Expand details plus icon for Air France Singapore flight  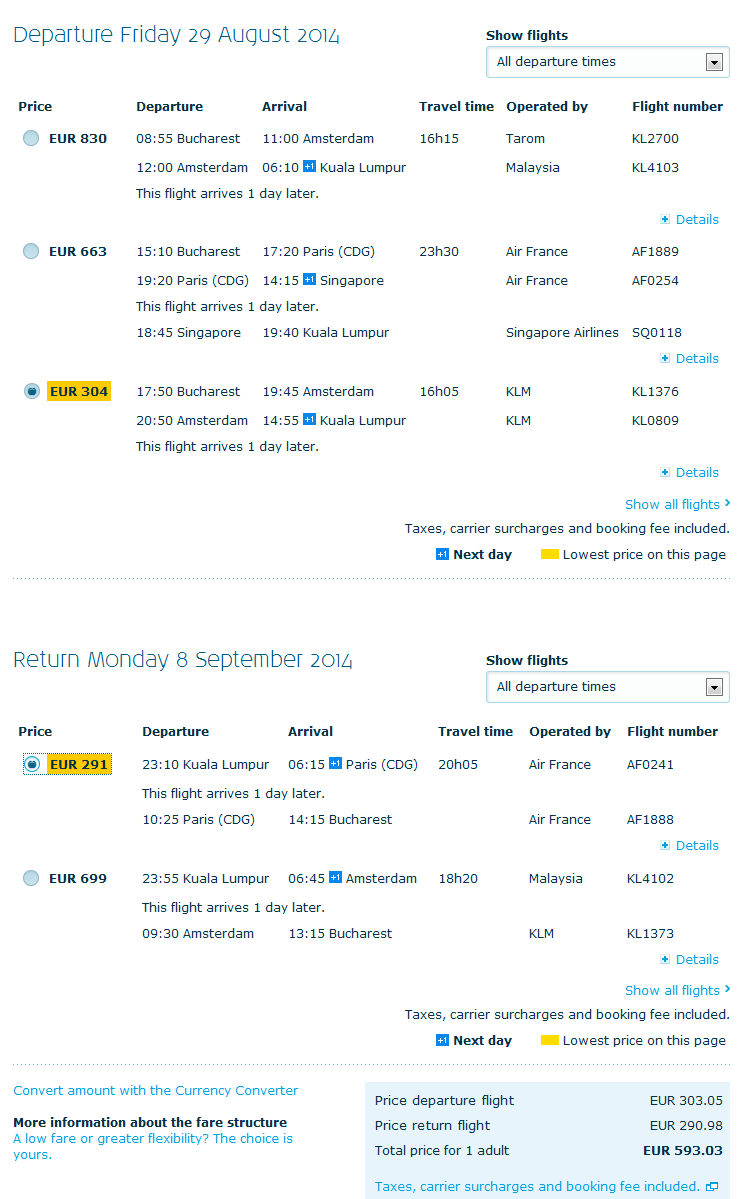665,359
